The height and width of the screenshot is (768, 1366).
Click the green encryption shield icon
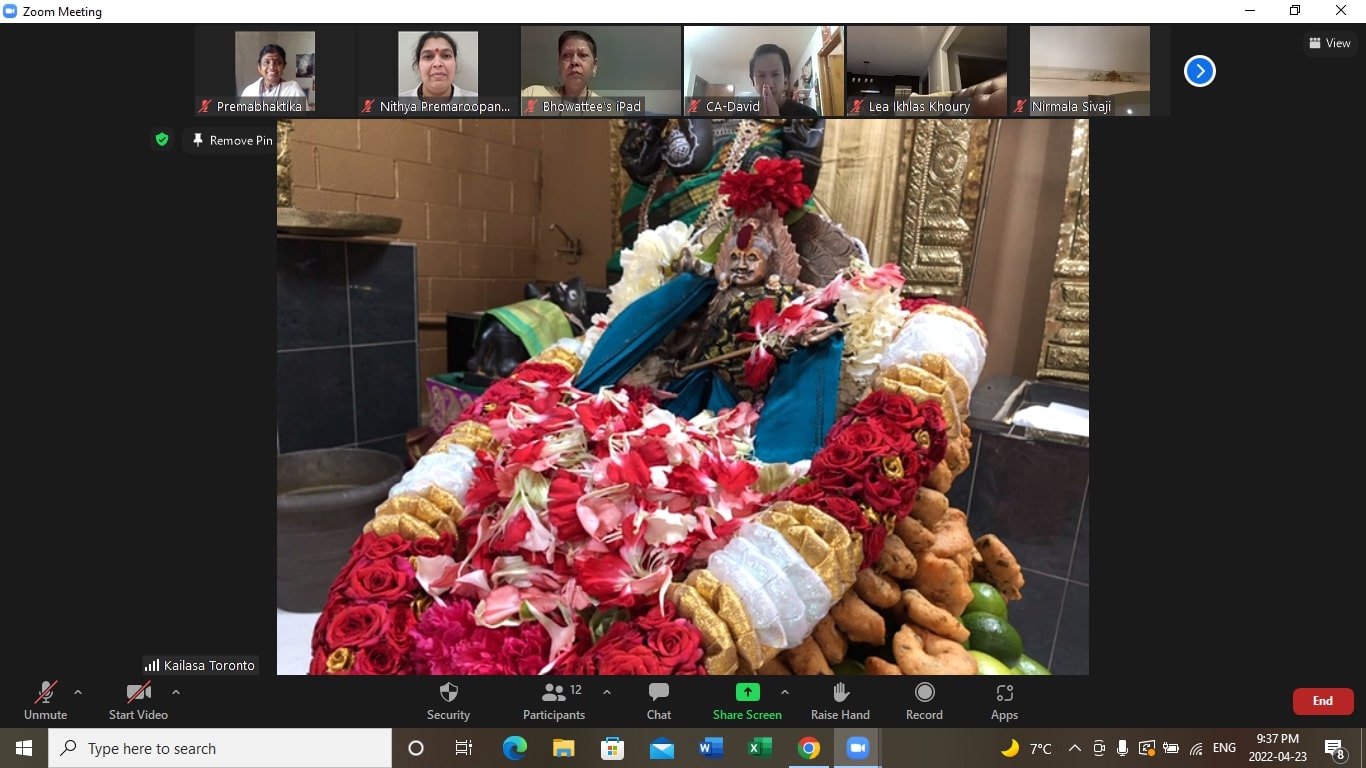pos(162,140)
